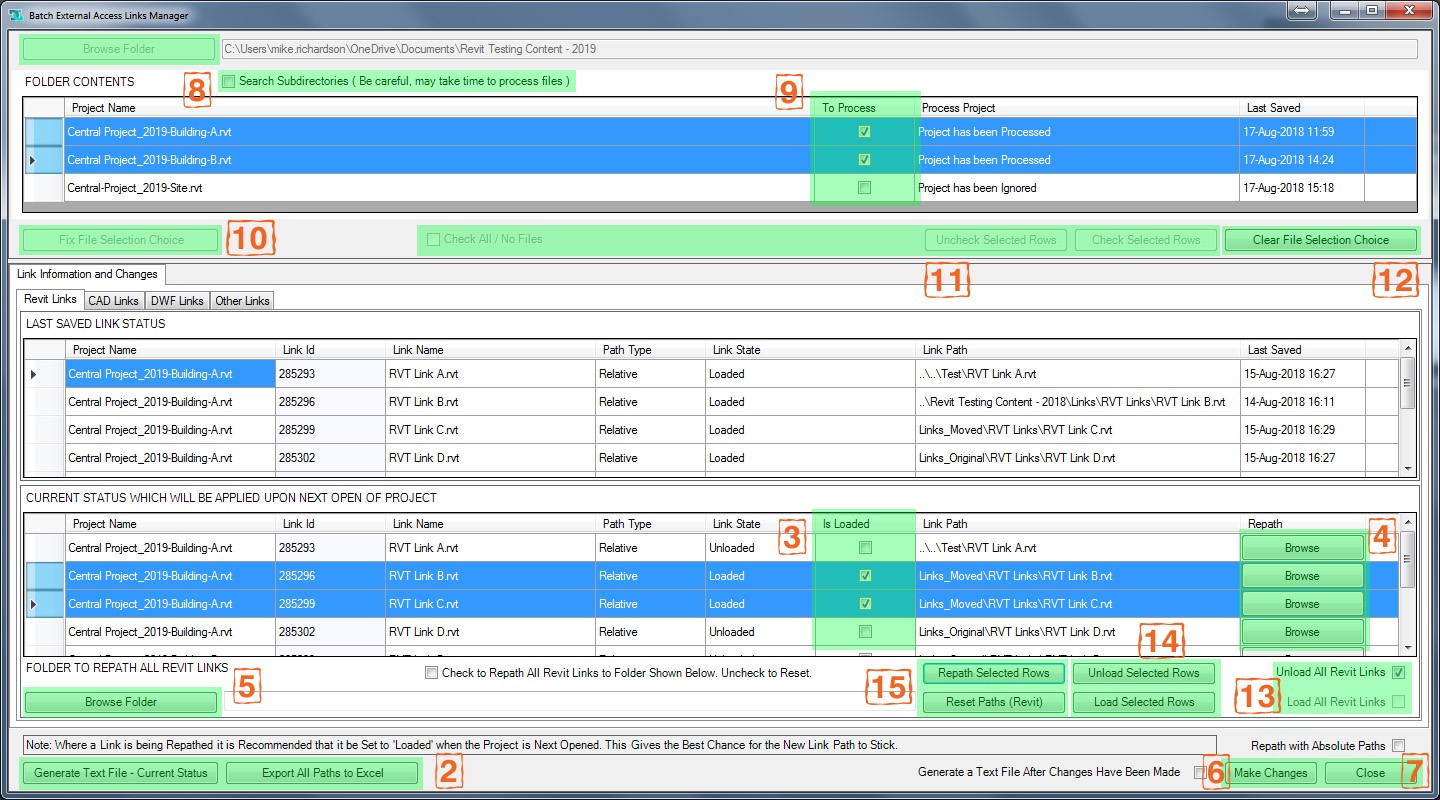Viewport: 1440px width, 800px height.
Task: Click Clear File Selection Choice button
Action: [x=1320, y=240]
